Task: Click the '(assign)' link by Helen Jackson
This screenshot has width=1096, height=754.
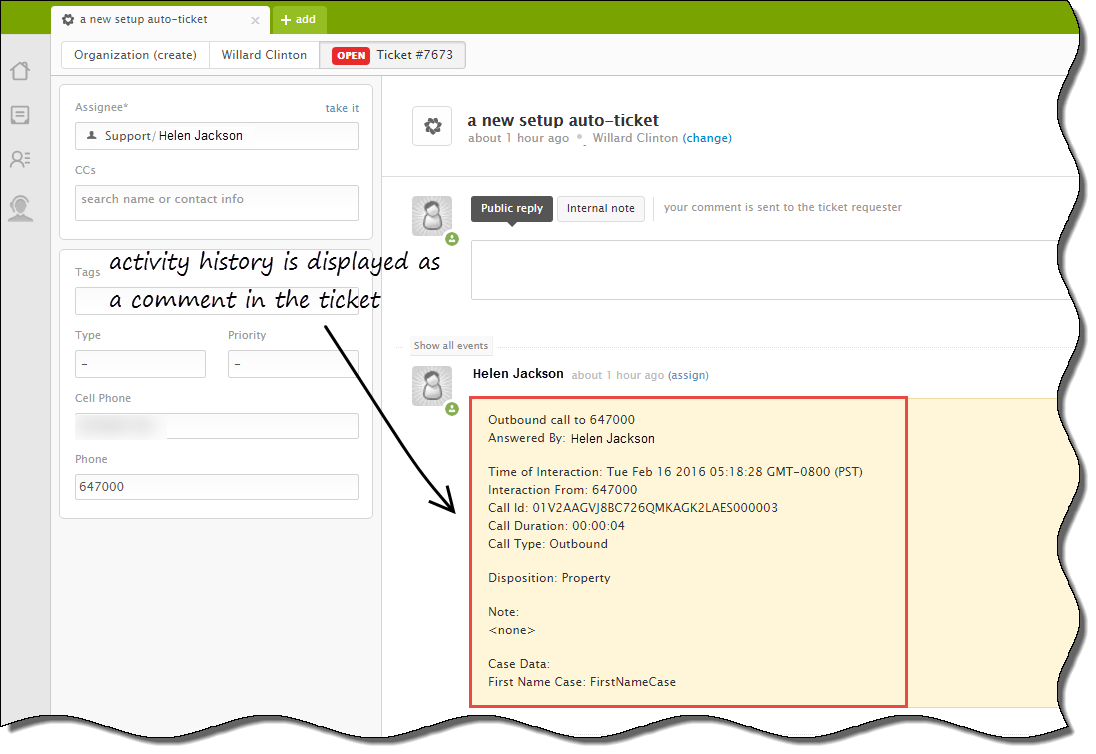Action: (x=688, y=375)
